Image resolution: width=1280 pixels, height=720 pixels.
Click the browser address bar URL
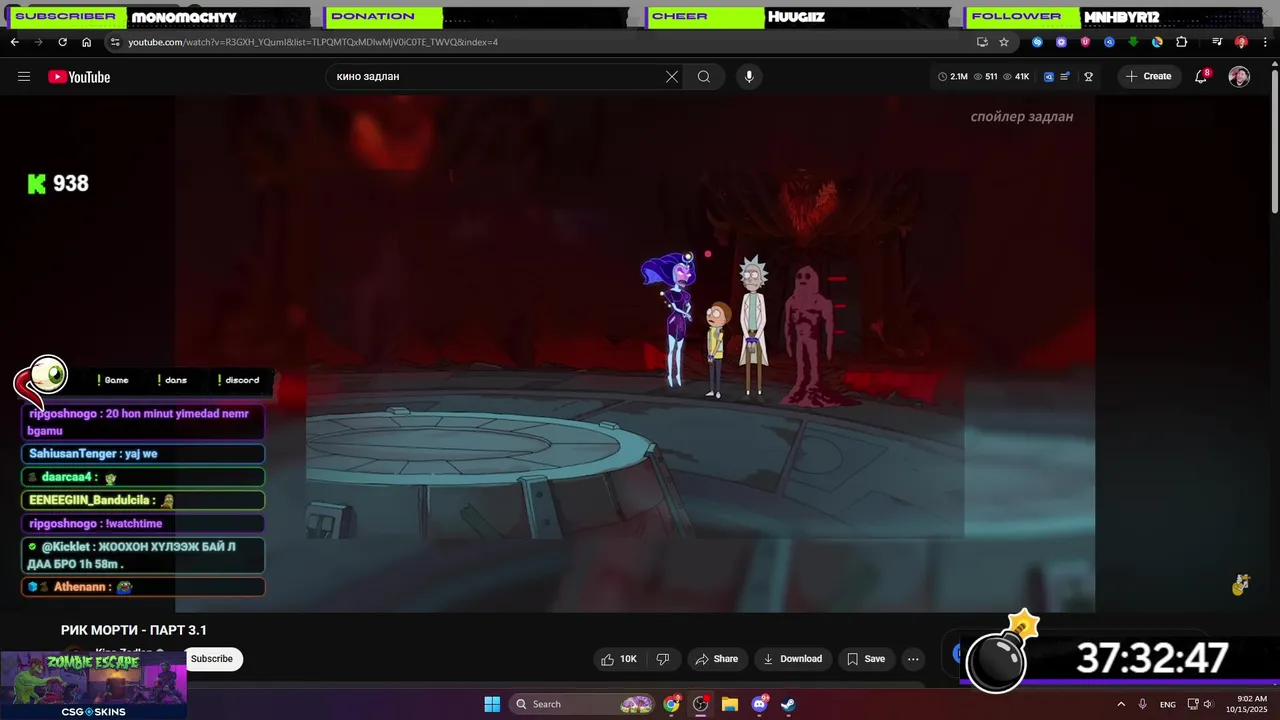point(312,42)
